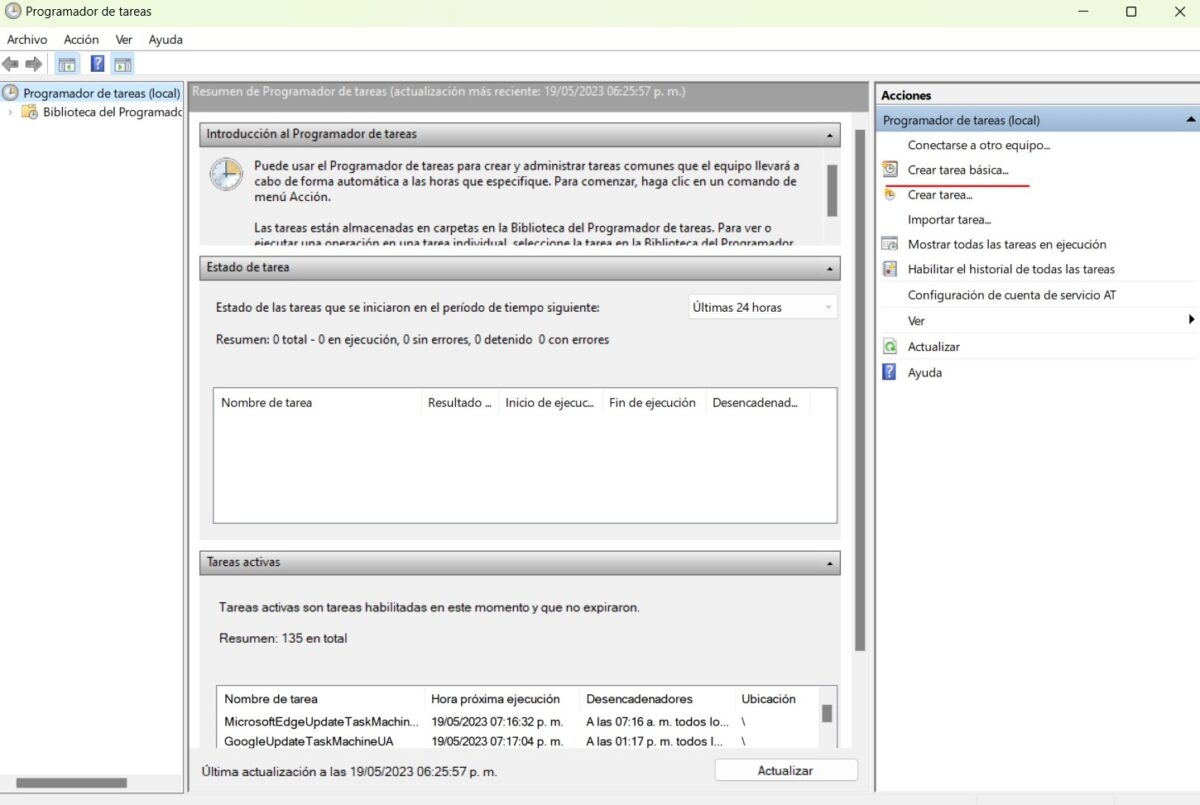Open Ayuda via the blue question mark toolbar icon
The width and height of the screenshot is (1200, 805).
pos(96,63)
